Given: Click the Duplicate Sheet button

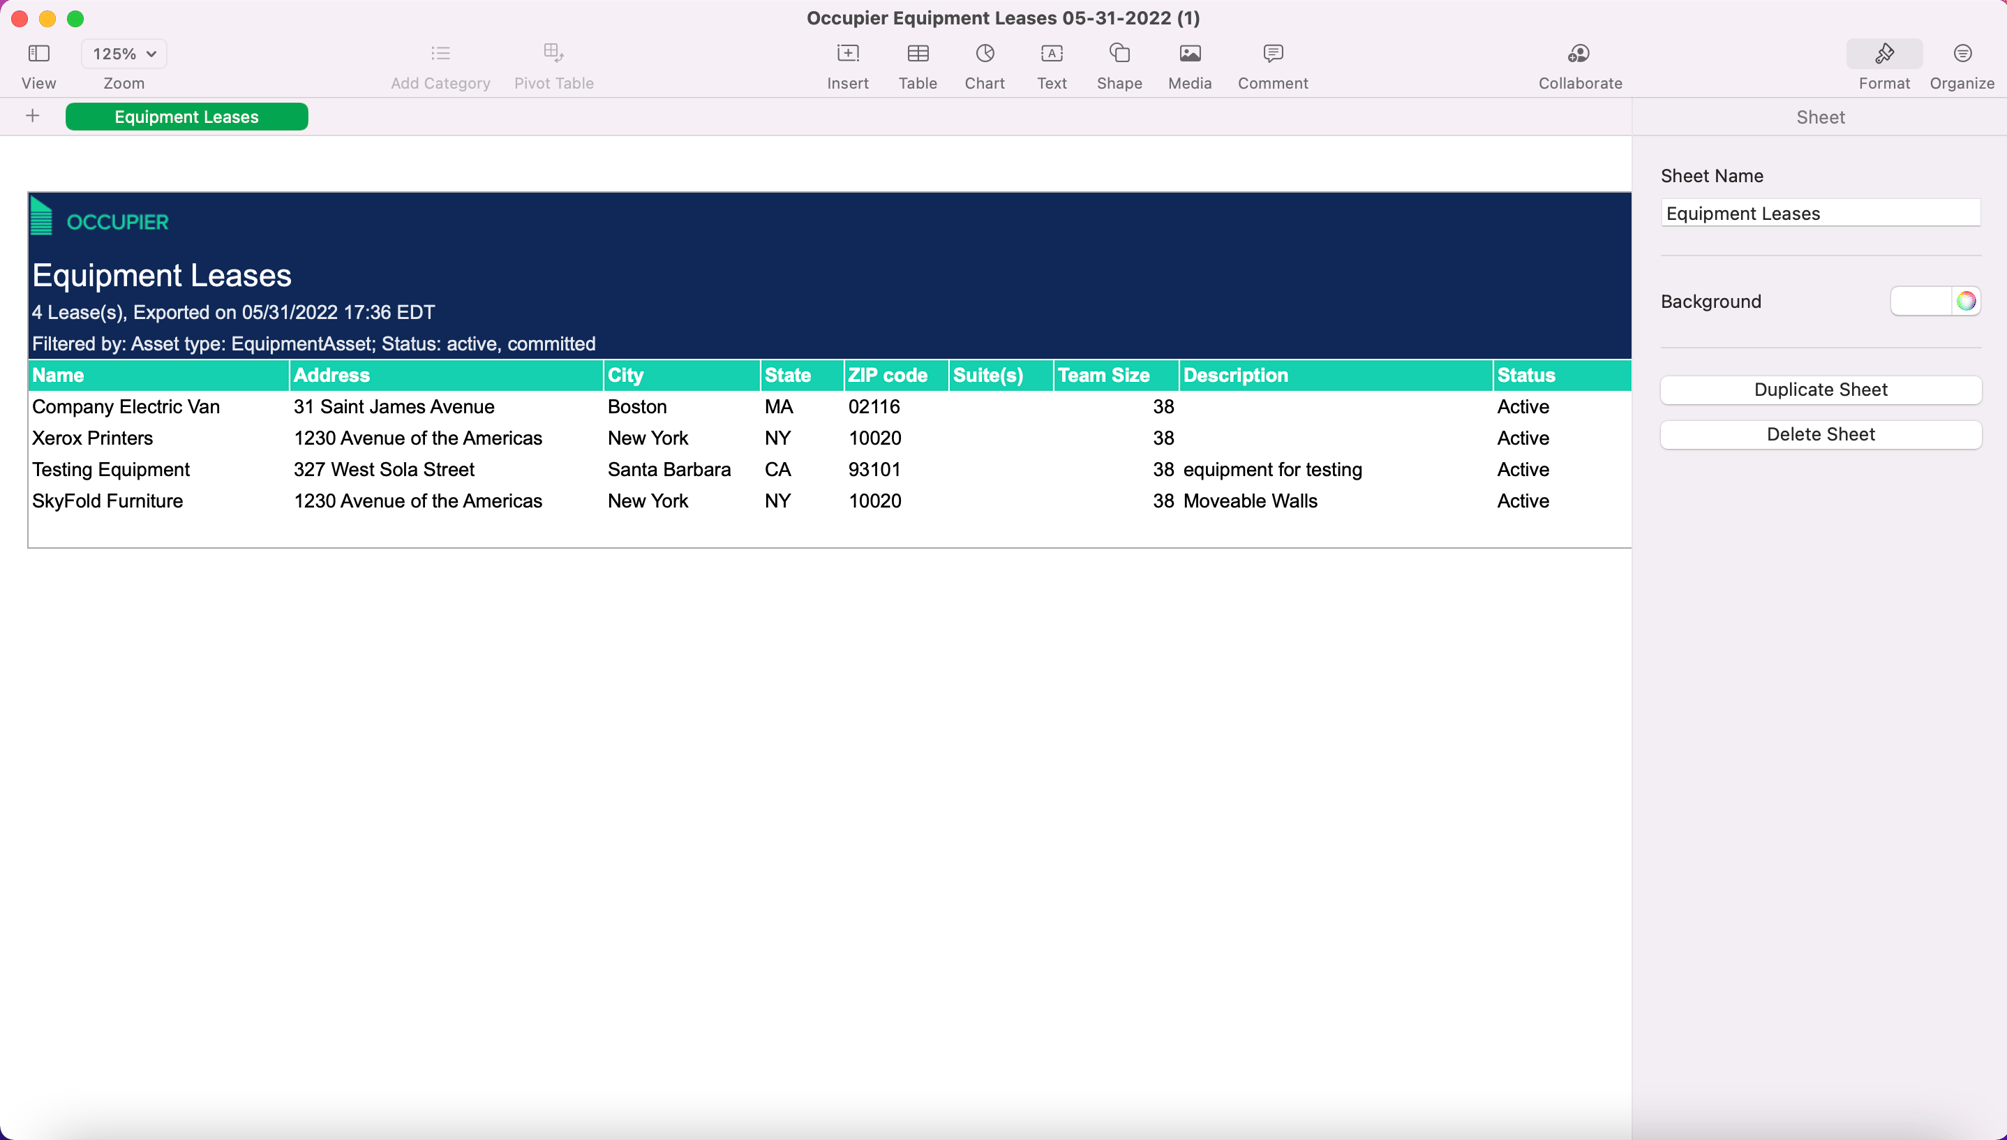Looking at the screenshot, I should pyautogui.click(x=1820, y=390).
